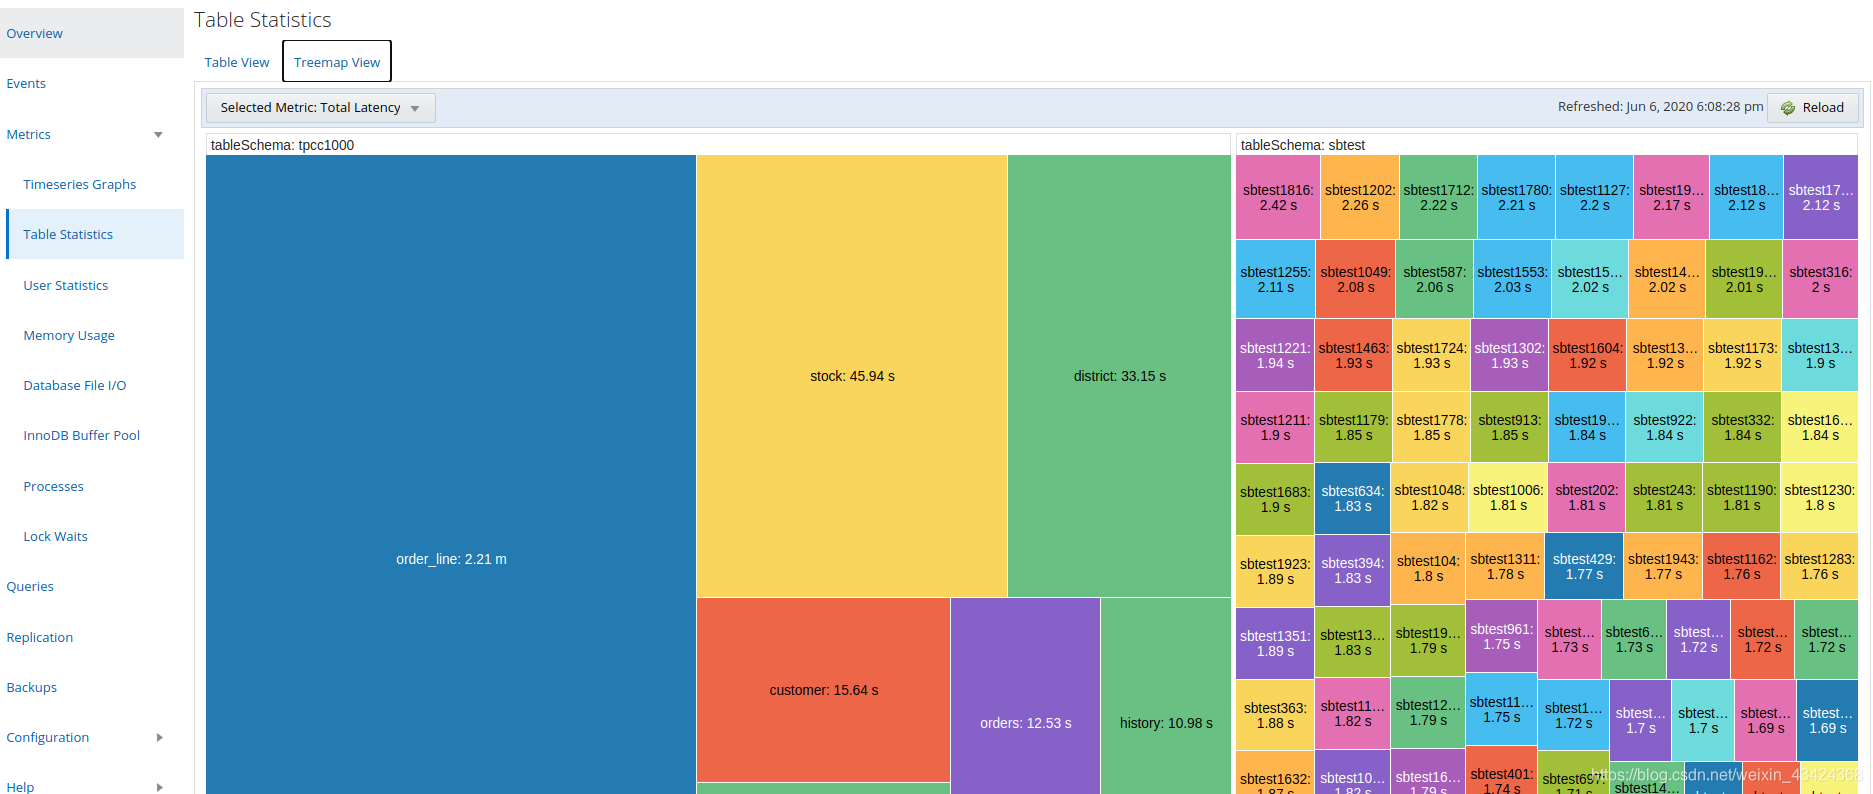Select sbtest922 1.84 s tile
Image resolution: width=1873 pixels, height=794 pixels.
click(1664, 427)
